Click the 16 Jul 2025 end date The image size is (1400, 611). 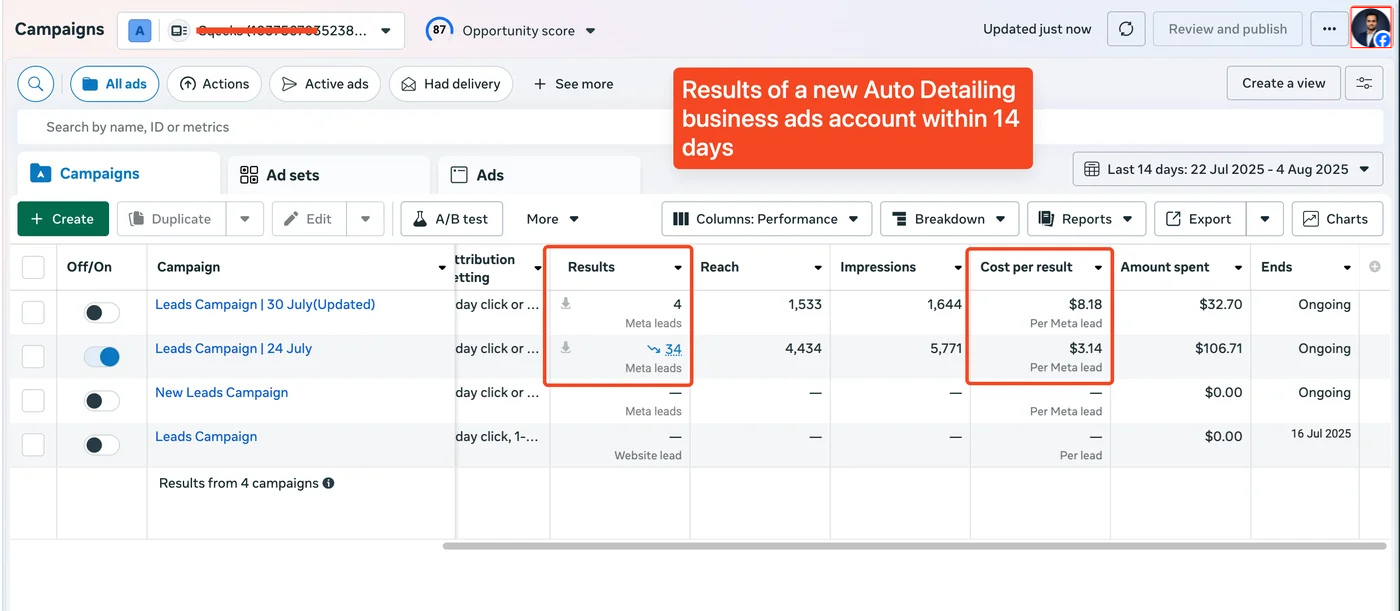pos(1321,433)
